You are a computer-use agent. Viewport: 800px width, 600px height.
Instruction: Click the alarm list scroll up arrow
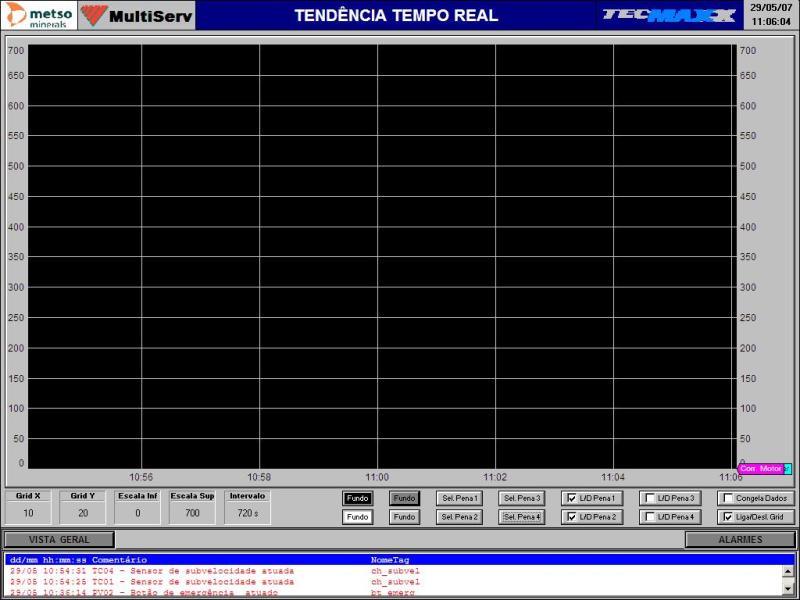pyautogui.click(x=789, y=571)
